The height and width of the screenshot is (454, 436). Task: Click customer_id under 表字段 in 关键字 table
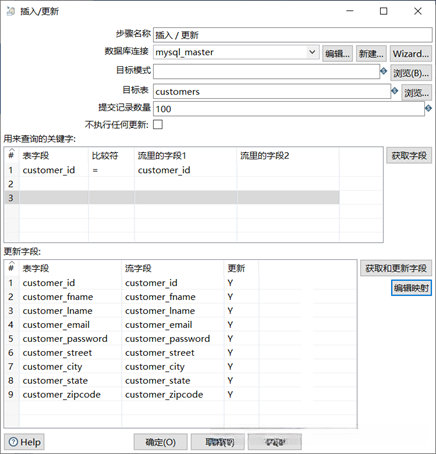[49, 170]
